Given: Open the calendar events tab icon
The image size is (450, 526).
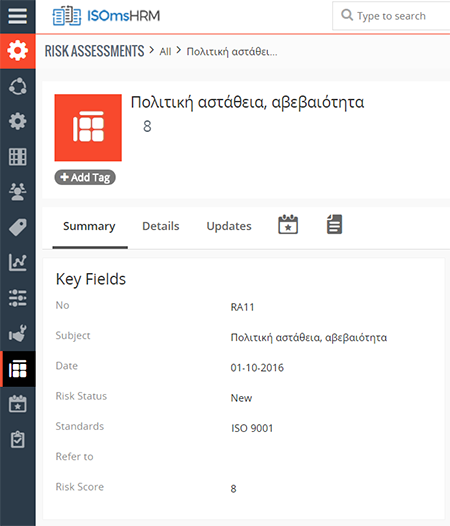Looking at the screenshot, I should (x=288, y=224).
